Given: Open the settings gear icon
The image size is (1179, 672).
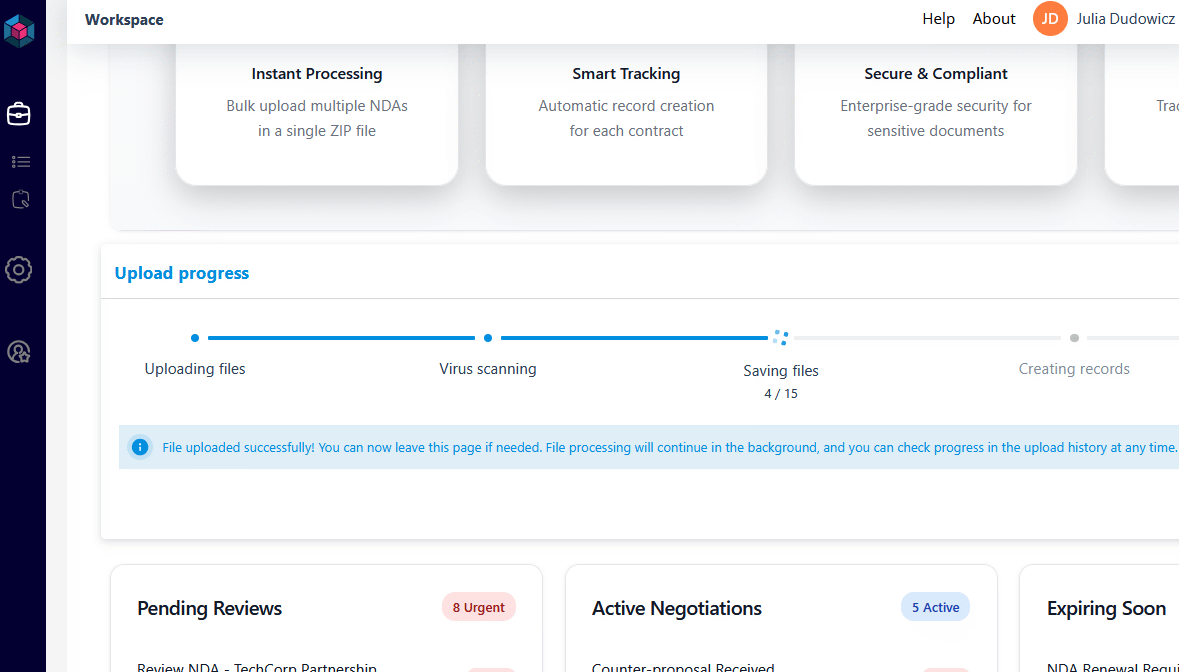Looking at the screenshot, I should pos(19,269).
